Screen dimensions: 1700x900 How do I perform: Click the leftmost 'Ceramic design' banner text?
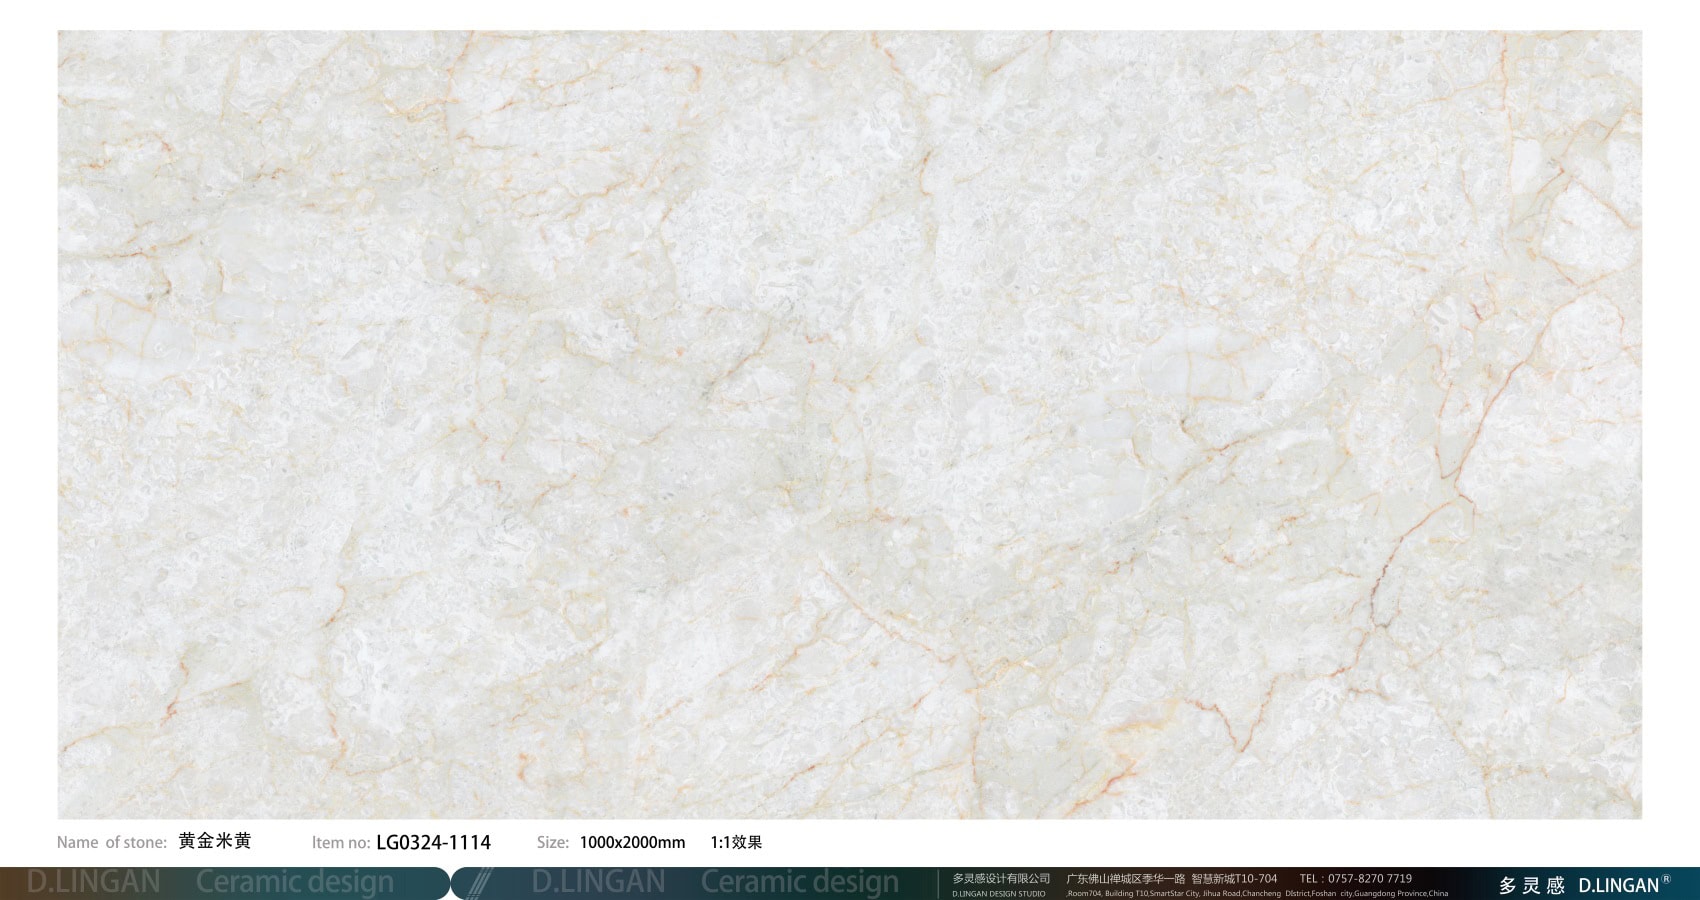295,882
